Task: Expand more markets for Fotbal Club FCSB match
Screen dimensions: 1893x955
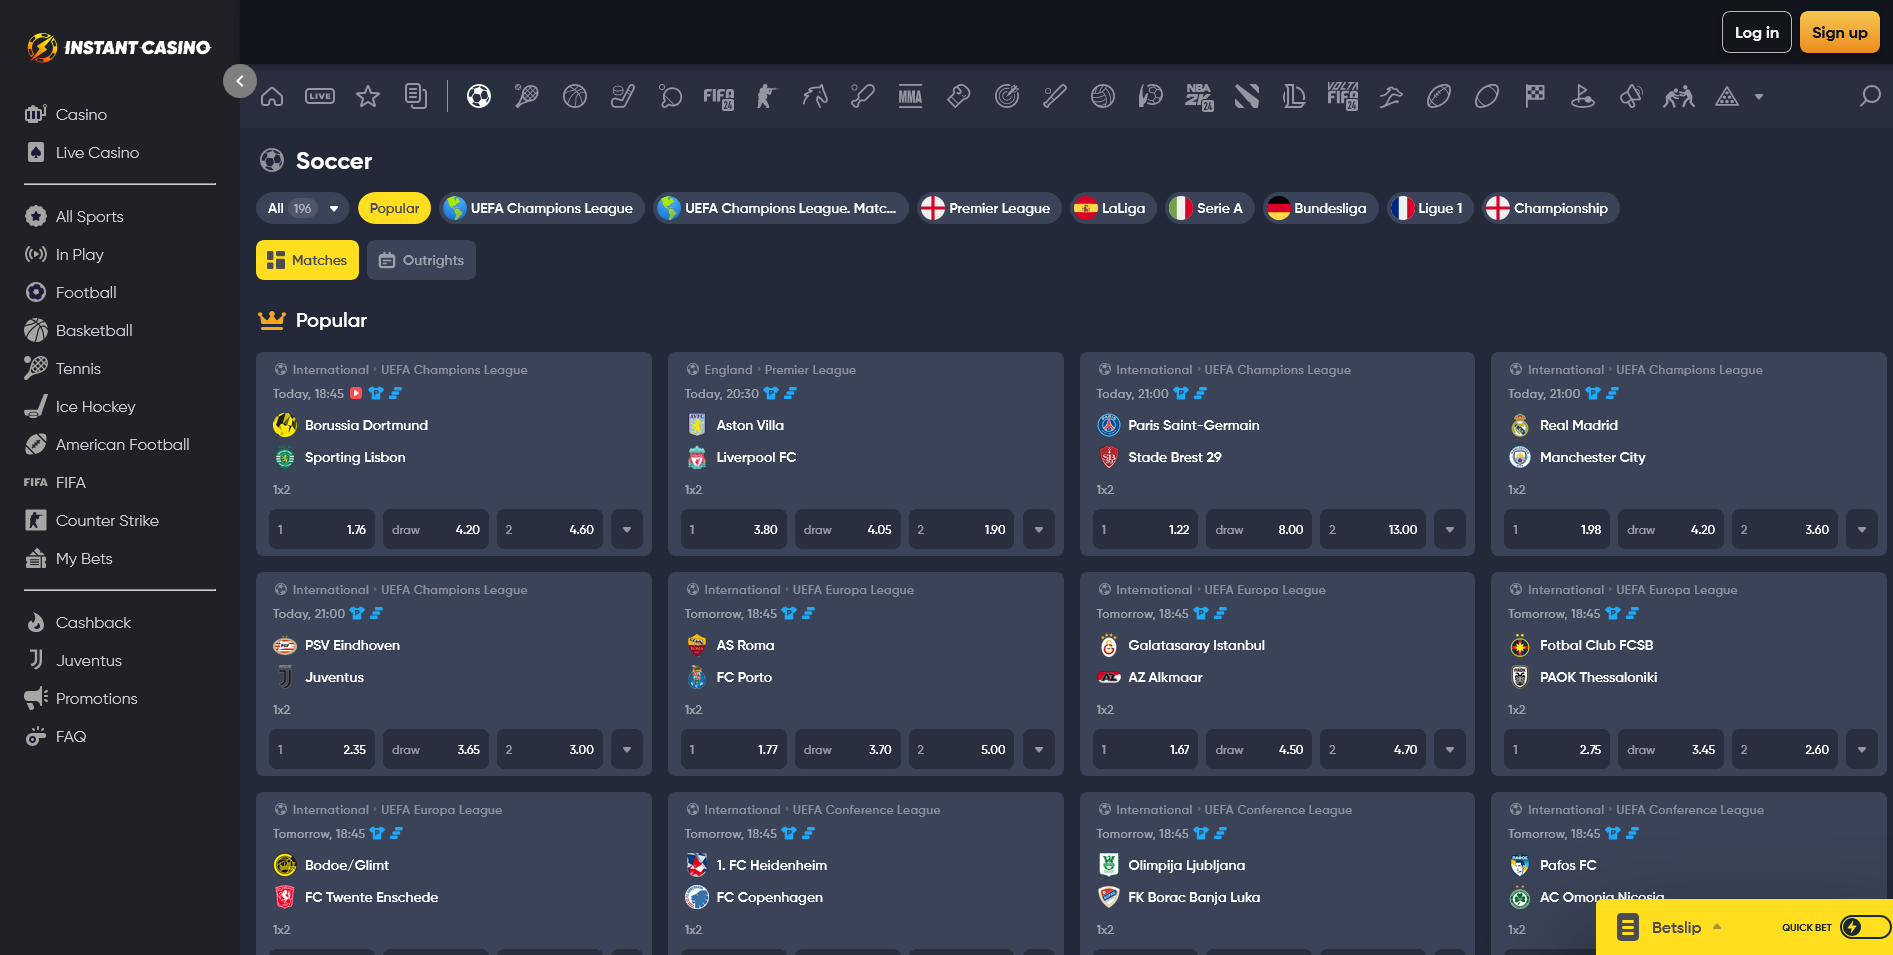Action: (1862, 750)
